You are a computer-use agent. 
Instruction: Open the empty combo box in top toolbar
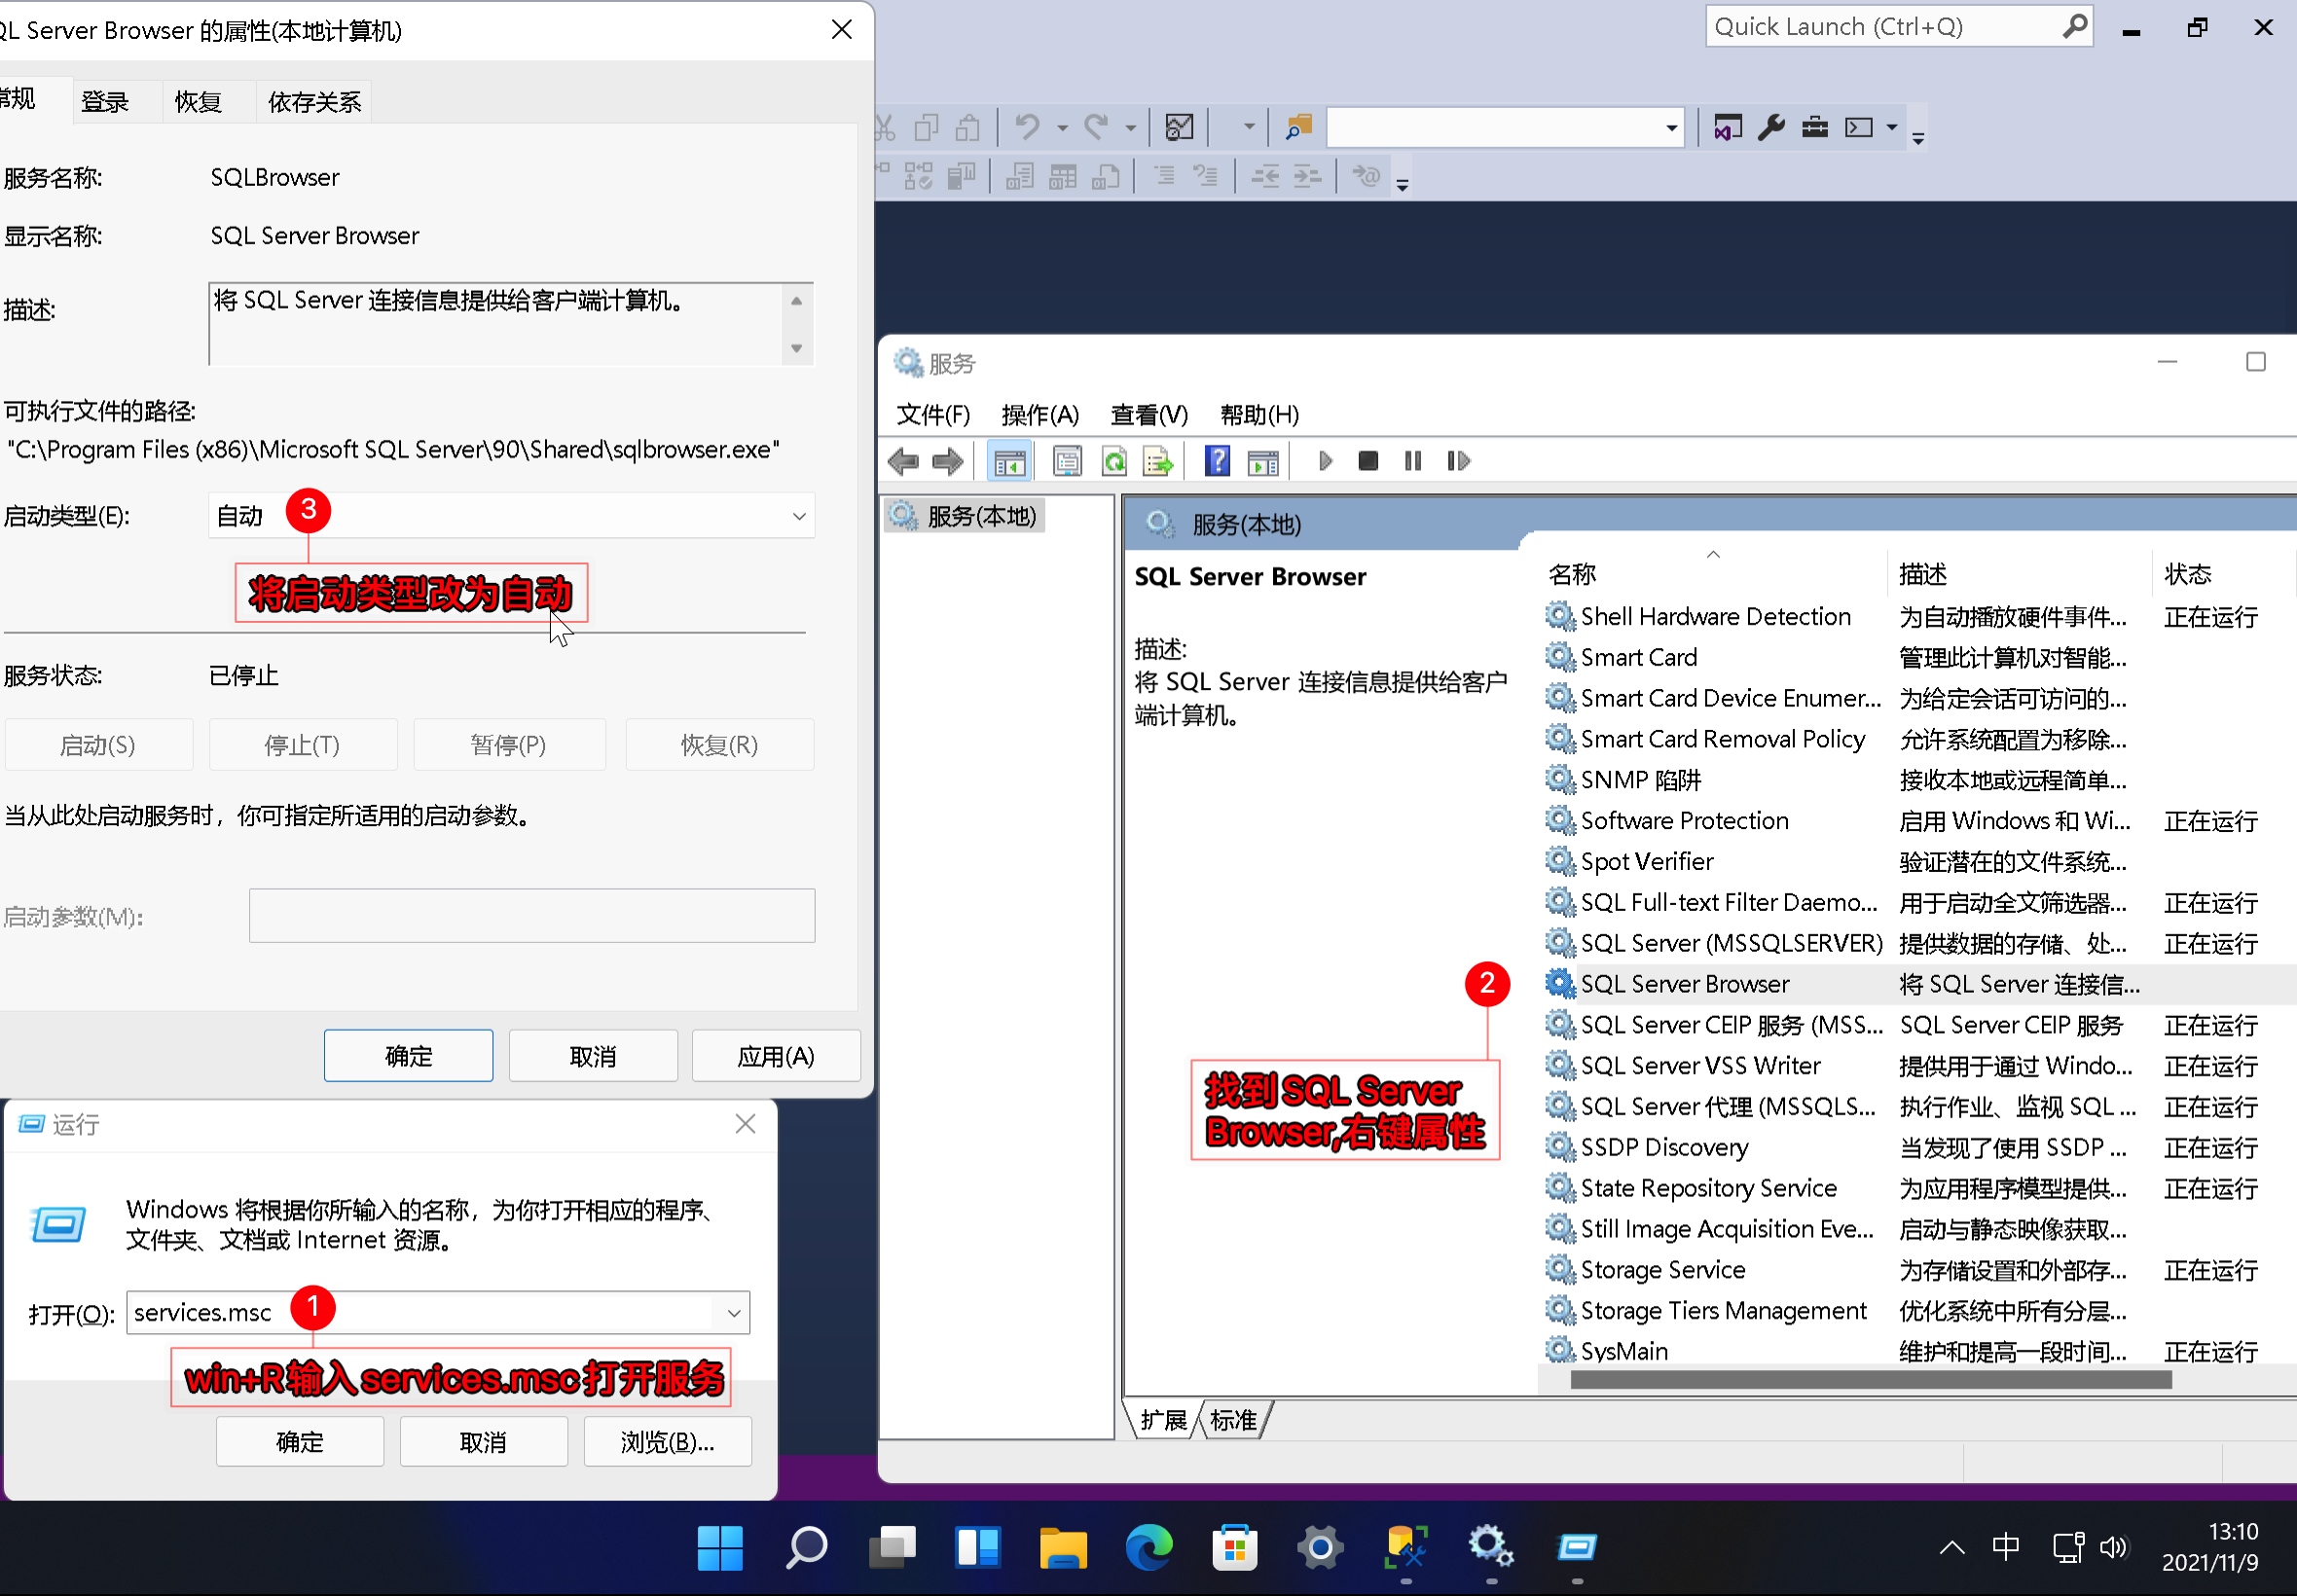(x=1670, y=127)
